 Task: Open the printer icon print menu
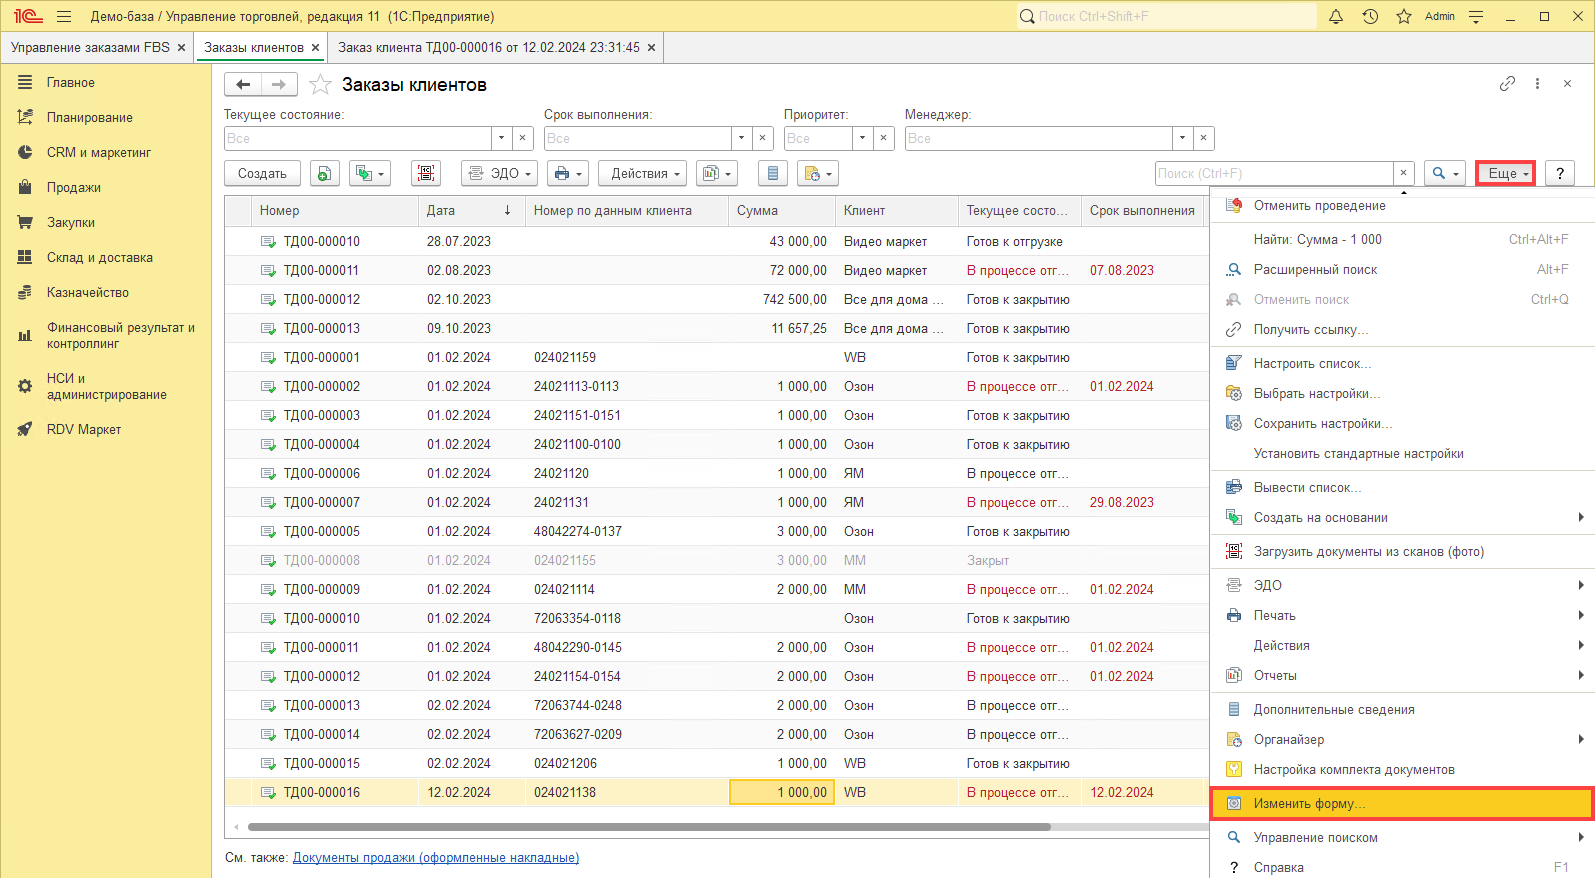coord(567,173)
